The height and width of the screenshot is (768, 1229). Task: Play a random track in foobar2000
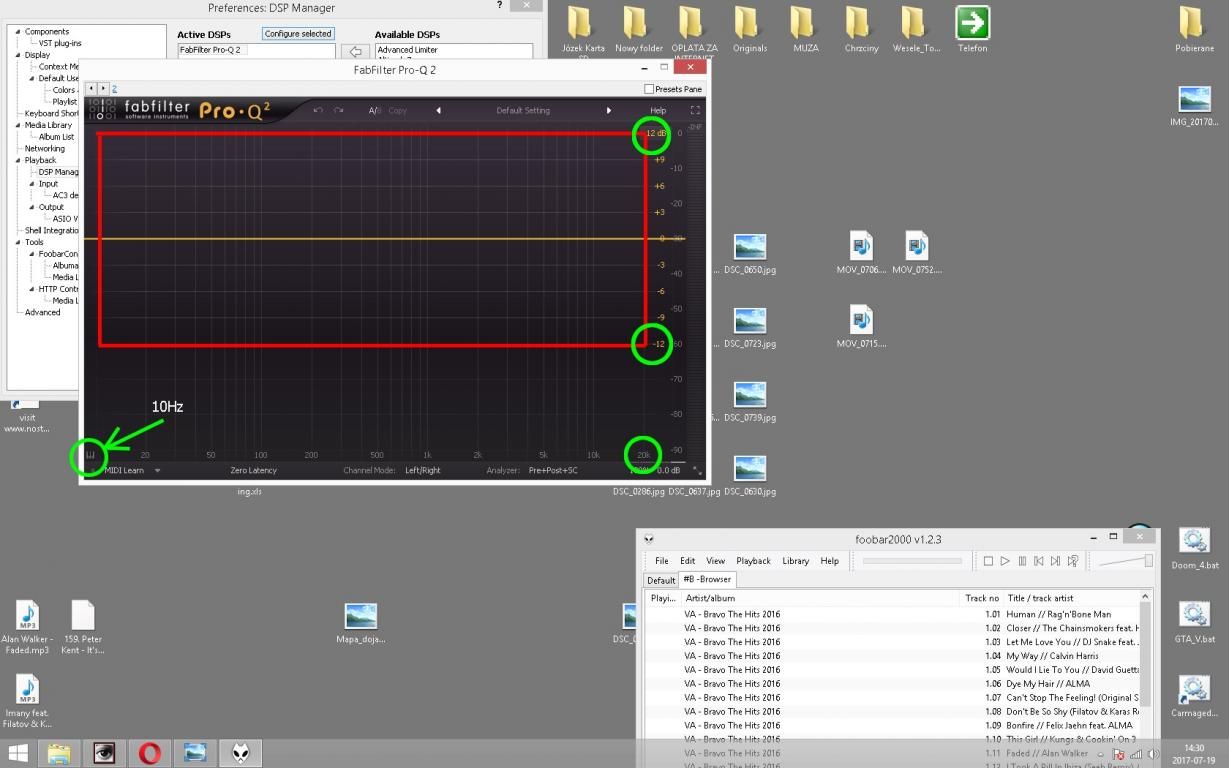tap(1072, 561)
